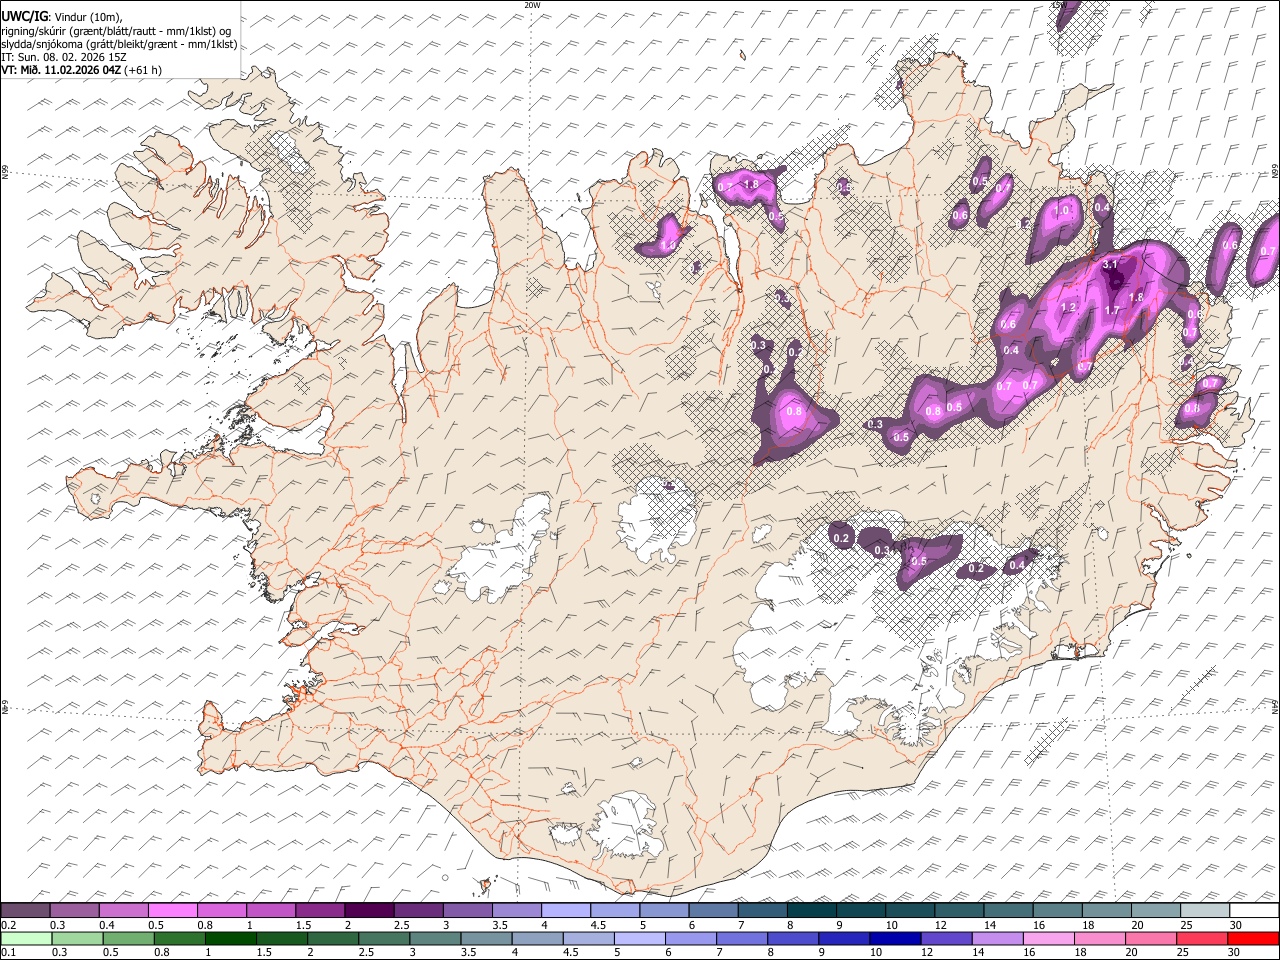Select the white snow swatch above 30
The image size is (1280, 960).
click(1254, 911)
